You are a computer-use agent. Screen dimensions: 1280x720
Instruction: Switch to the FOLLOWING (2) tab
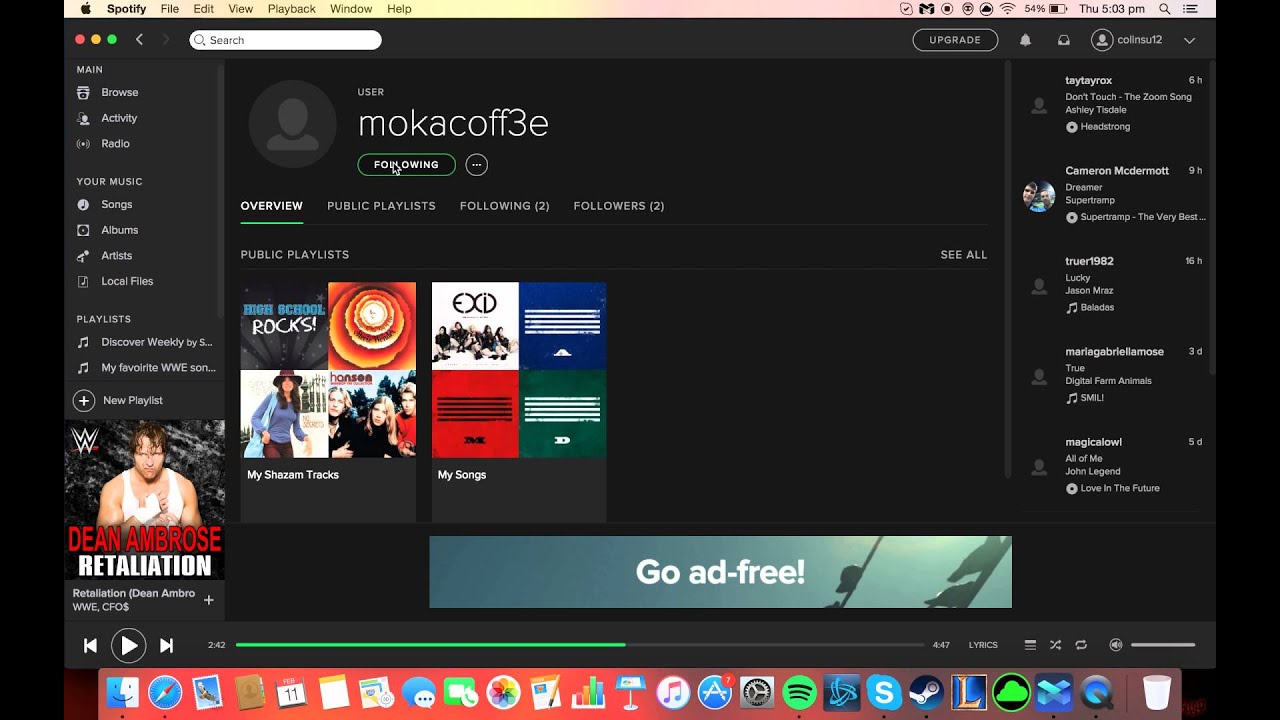pyautogui.click(x=504, y=206)
